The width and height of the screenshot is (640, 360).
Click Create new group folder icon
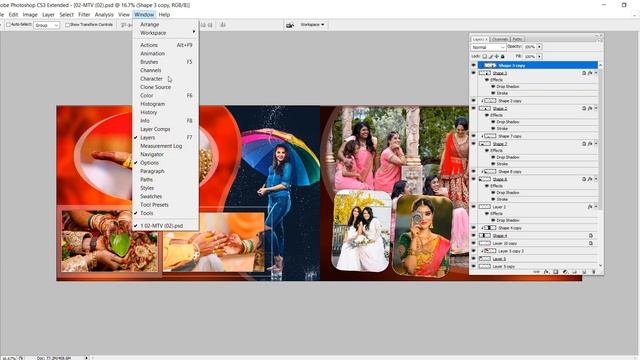[575, 271]
